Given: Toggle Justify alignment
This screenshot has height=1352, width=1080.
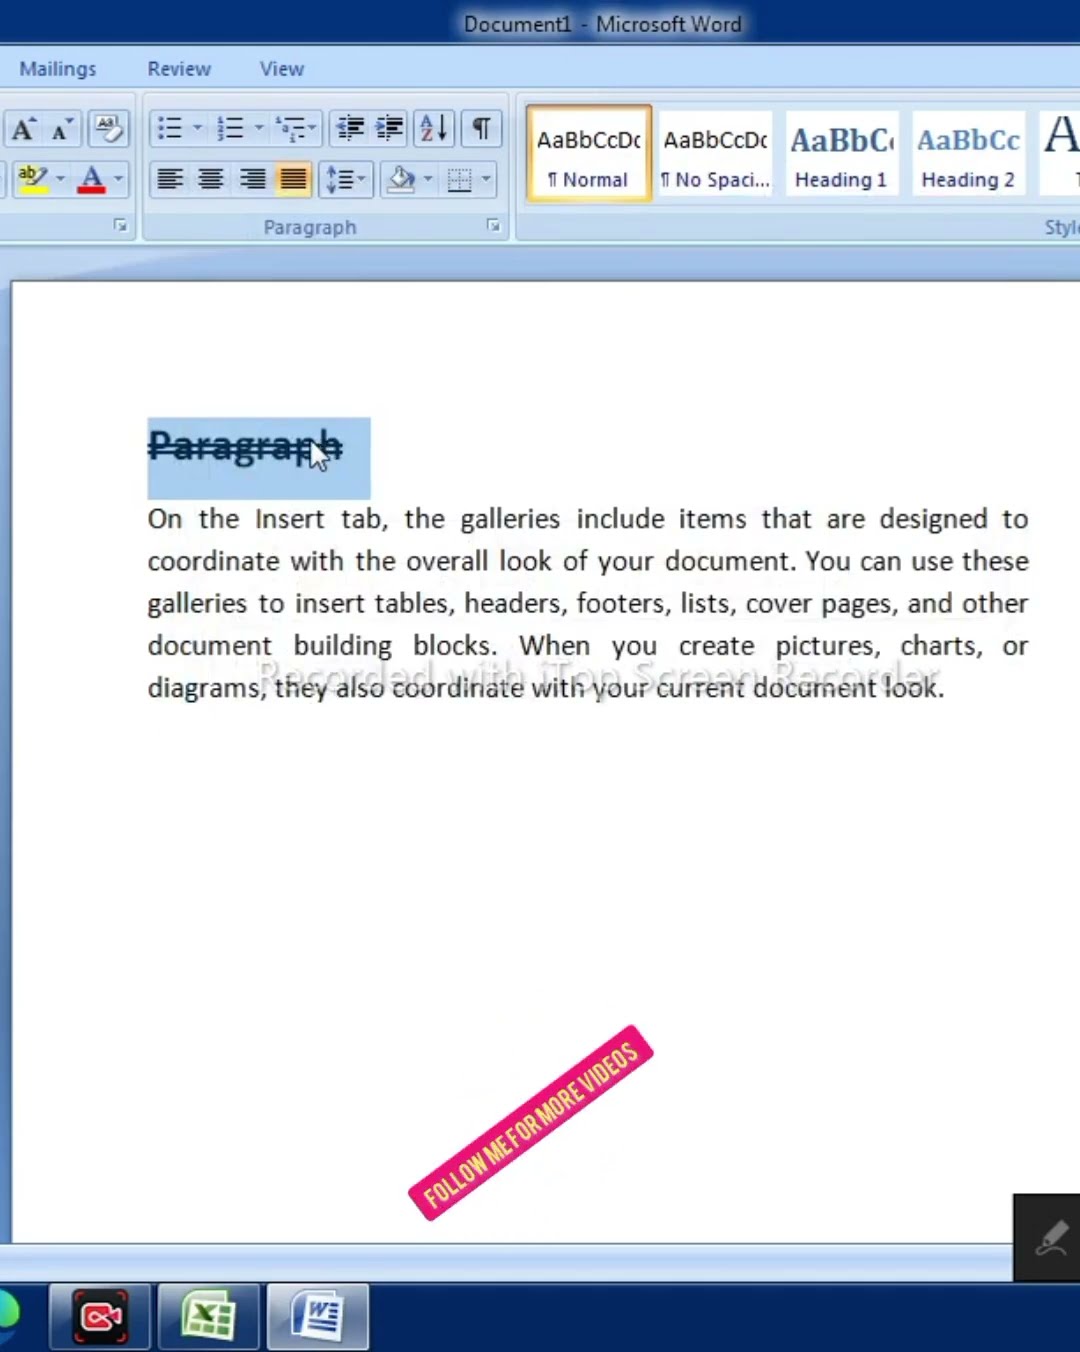Looking at the screenshot, I should 293,179.
